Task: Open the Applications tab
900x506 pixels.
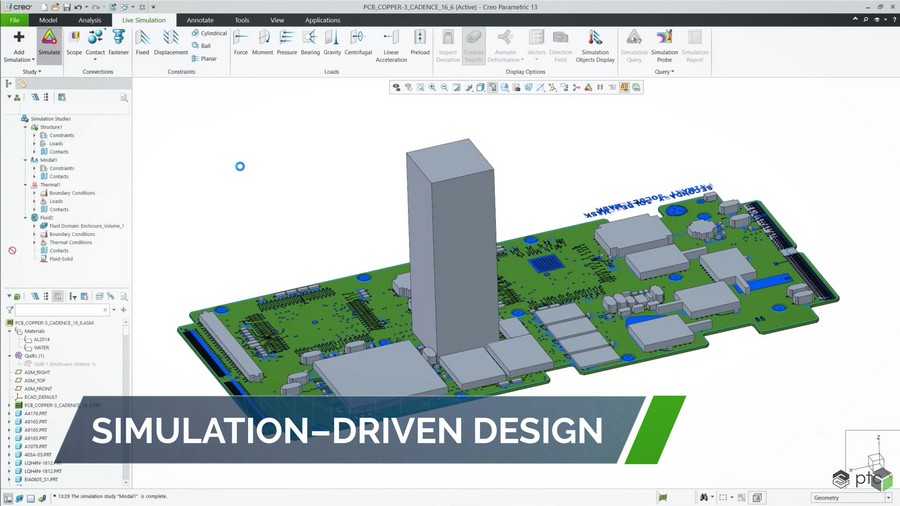Action: click(323, 20)
